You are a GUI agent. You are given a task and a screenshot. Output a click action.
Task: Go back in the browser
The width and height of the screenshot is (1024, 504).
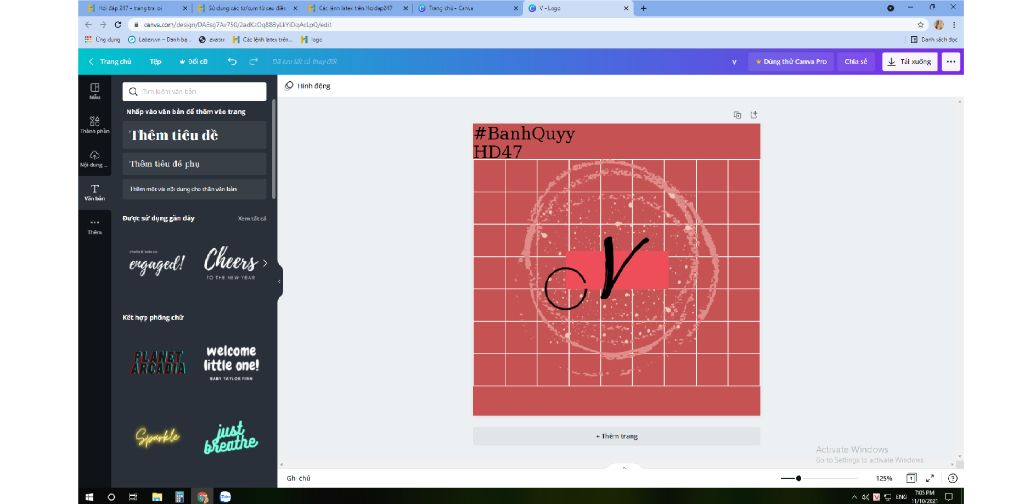click(88, 24)
